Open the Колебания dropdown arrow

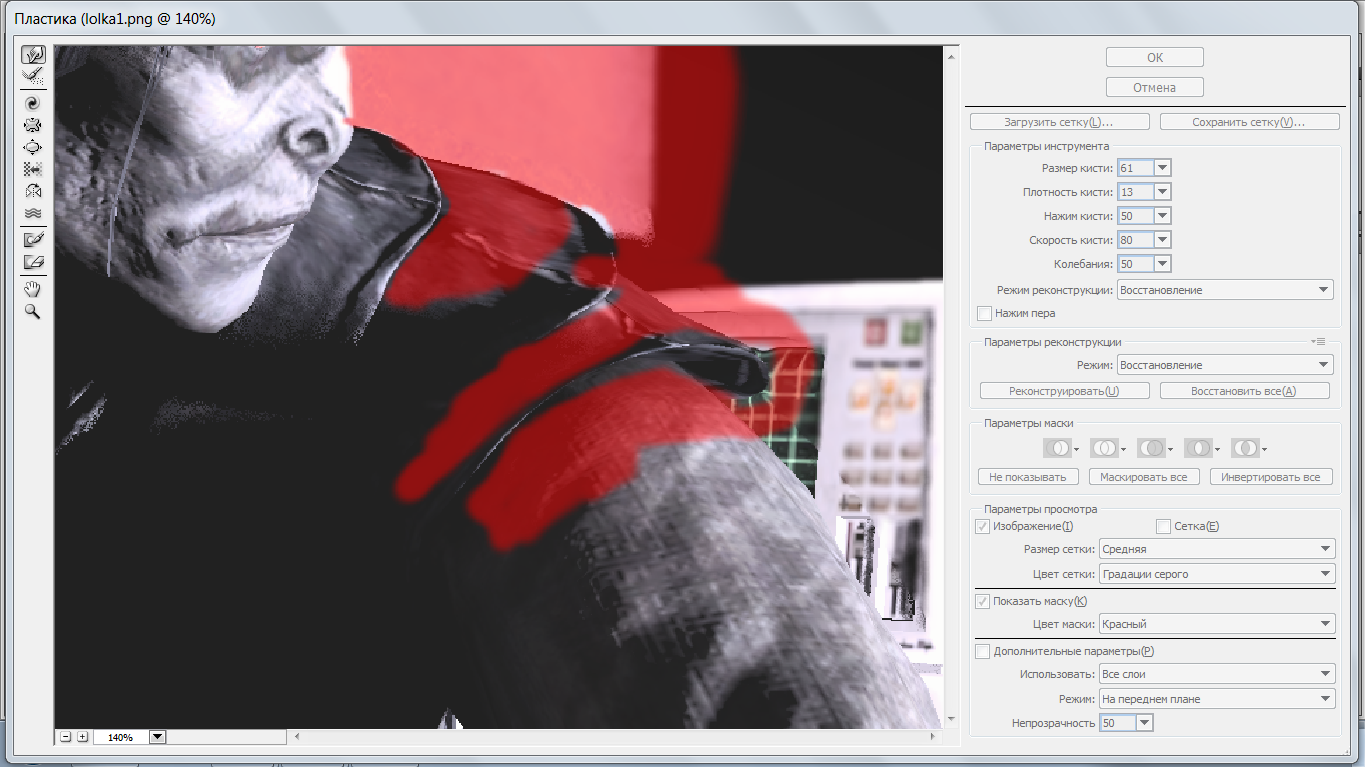click(1162, 264)
